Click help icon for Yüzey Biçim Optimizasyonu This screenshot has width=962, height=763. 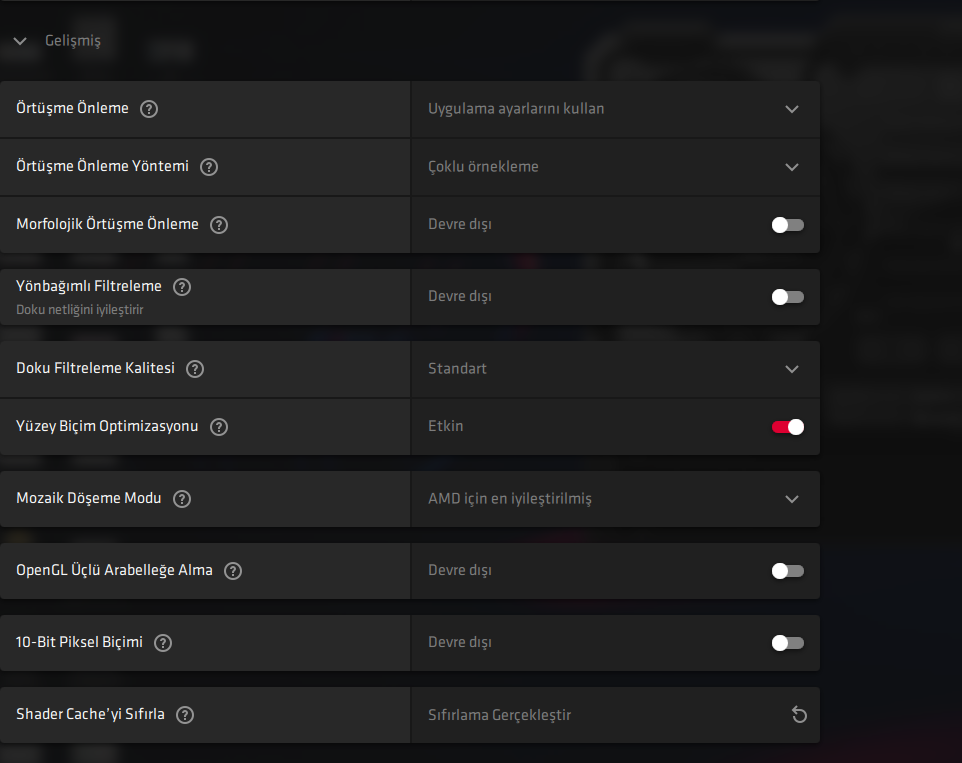click(219, 427)
